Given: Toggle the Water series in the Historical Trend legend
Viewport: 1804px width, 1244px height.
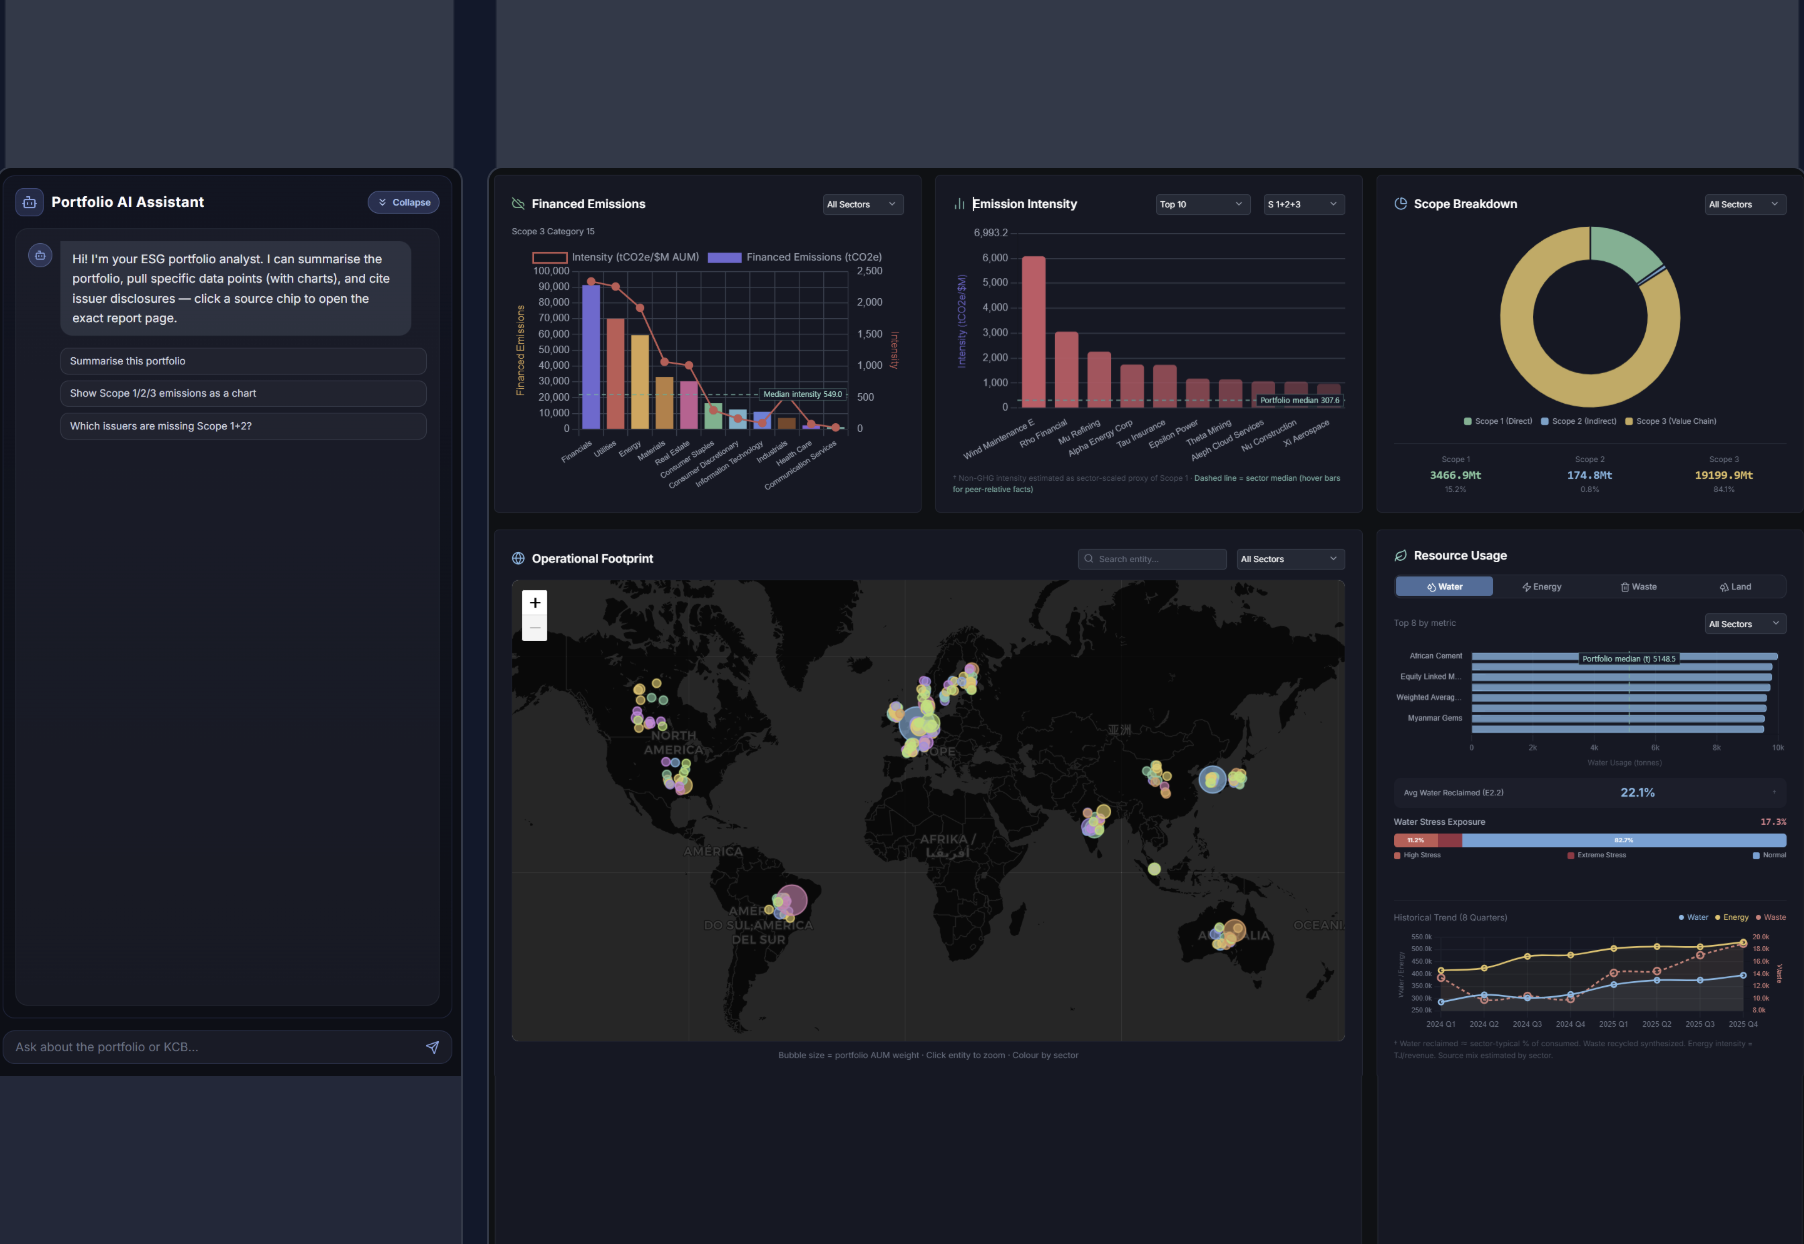Looking at the screenshot, I should tap(1693, 917).
